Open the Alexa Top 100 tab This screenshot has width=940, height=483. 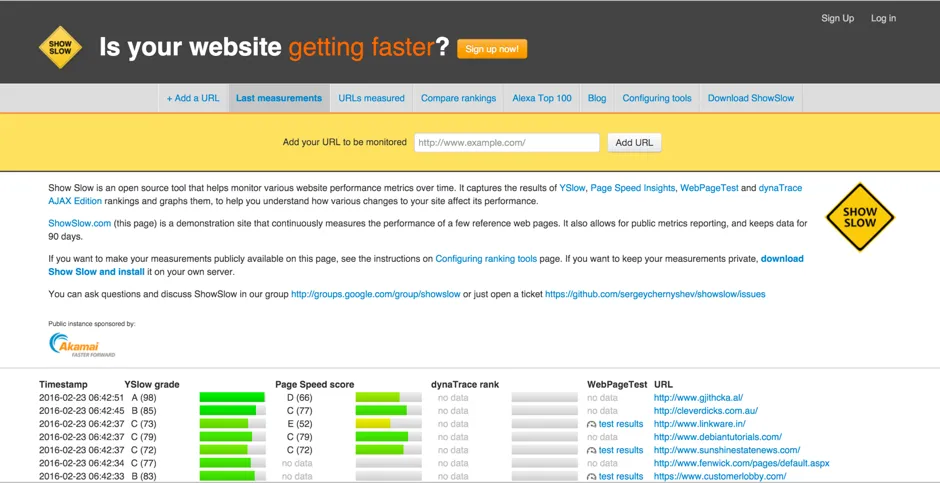point(542,98)
